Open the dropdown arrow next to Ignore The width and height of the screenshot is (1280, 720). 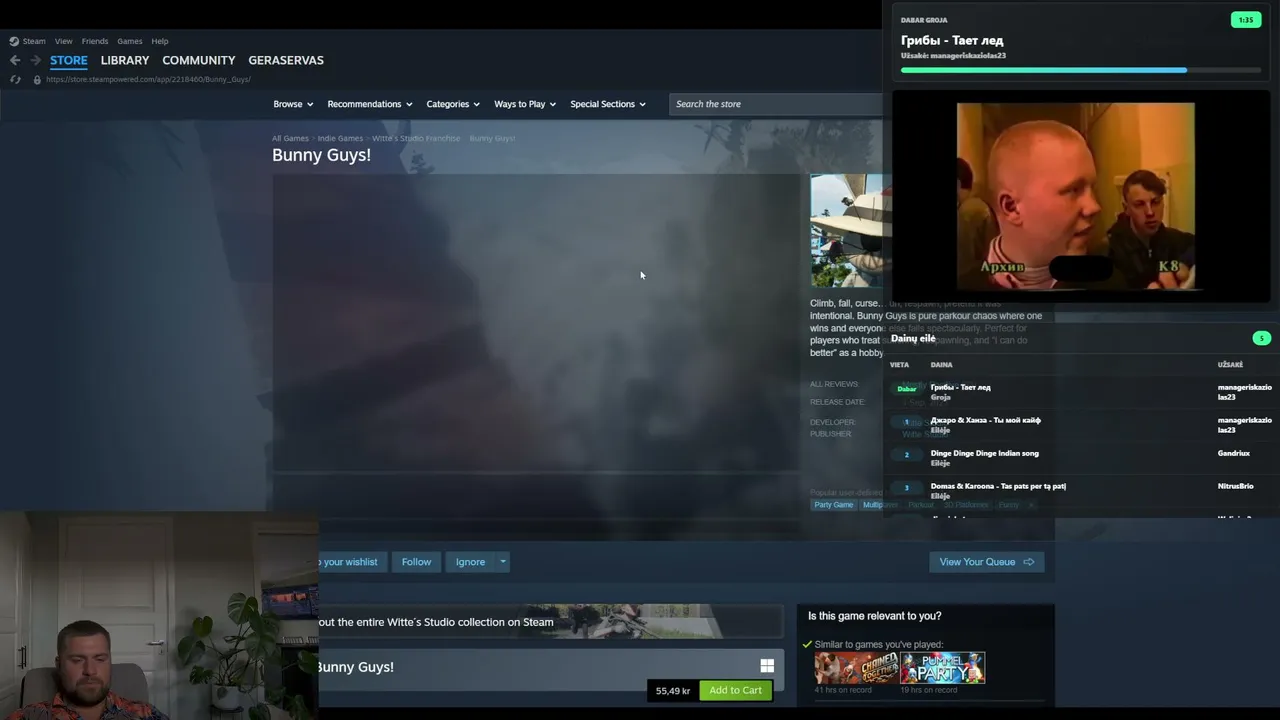[503, 562]
